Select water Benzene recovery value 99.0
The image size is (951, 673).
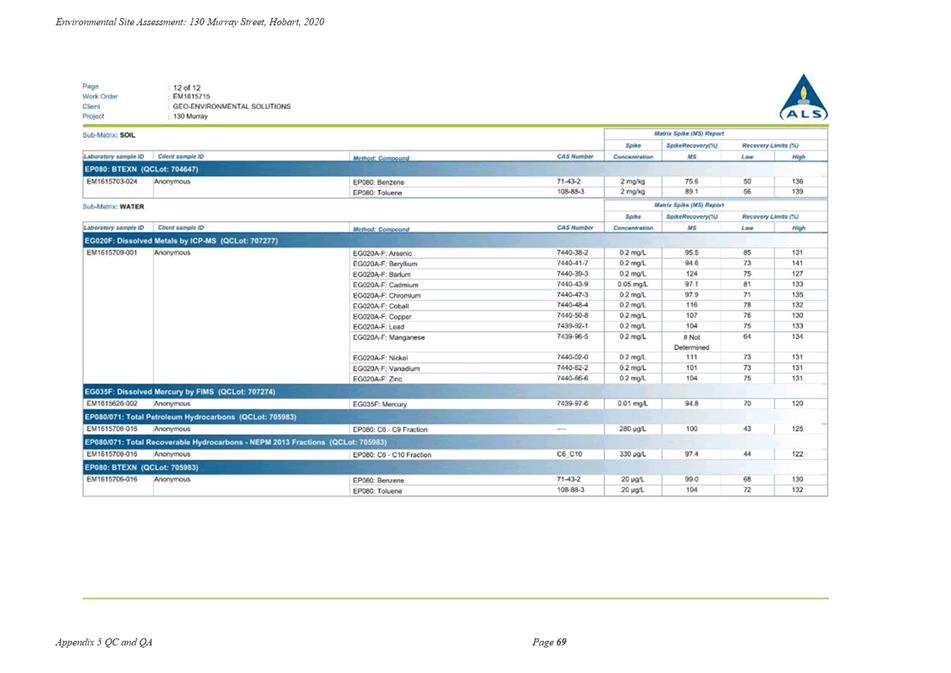tap(691, 479)
